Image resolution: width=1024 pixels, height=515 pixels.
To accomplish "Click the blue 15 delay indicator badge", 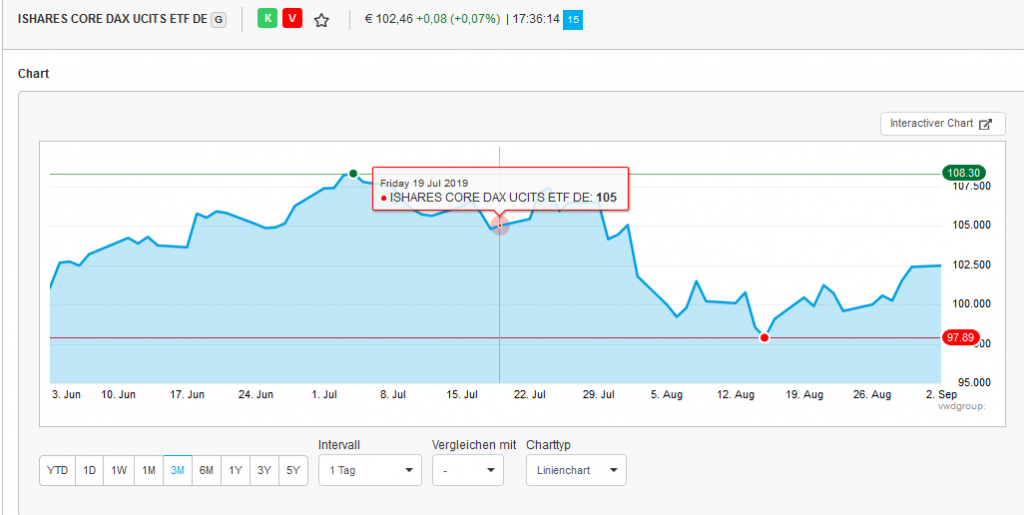I will pyautogui.click(x=572, y=19).
